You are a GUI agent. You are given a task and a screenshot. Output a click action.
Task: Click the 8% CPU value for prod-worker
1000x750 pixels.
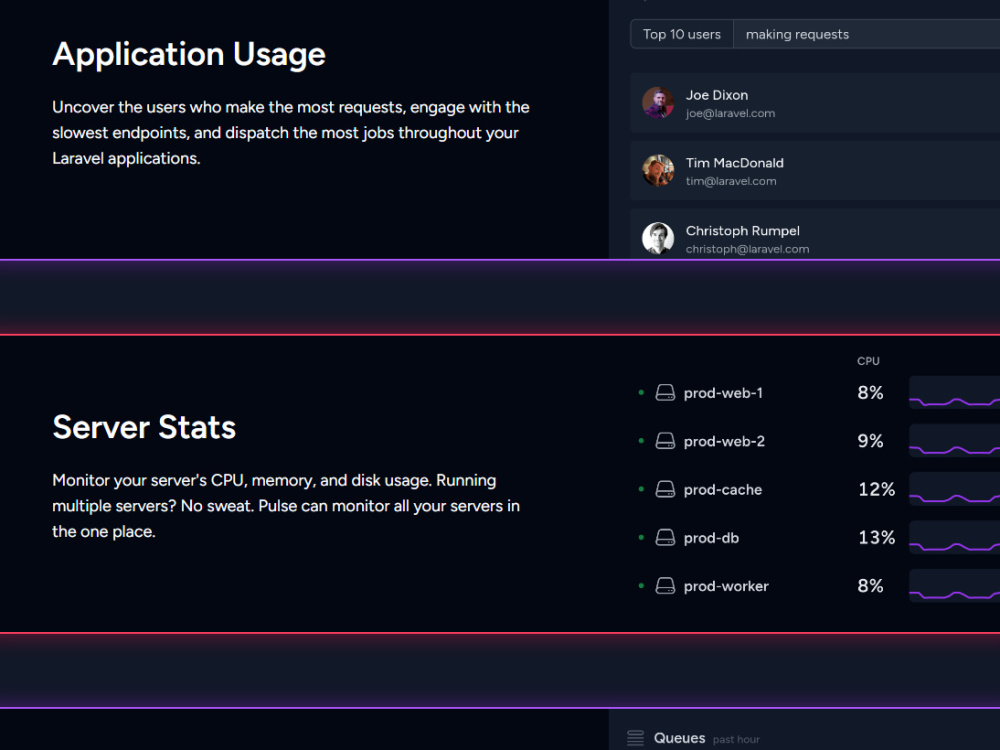pyautogui.click(x=871, y=586)
